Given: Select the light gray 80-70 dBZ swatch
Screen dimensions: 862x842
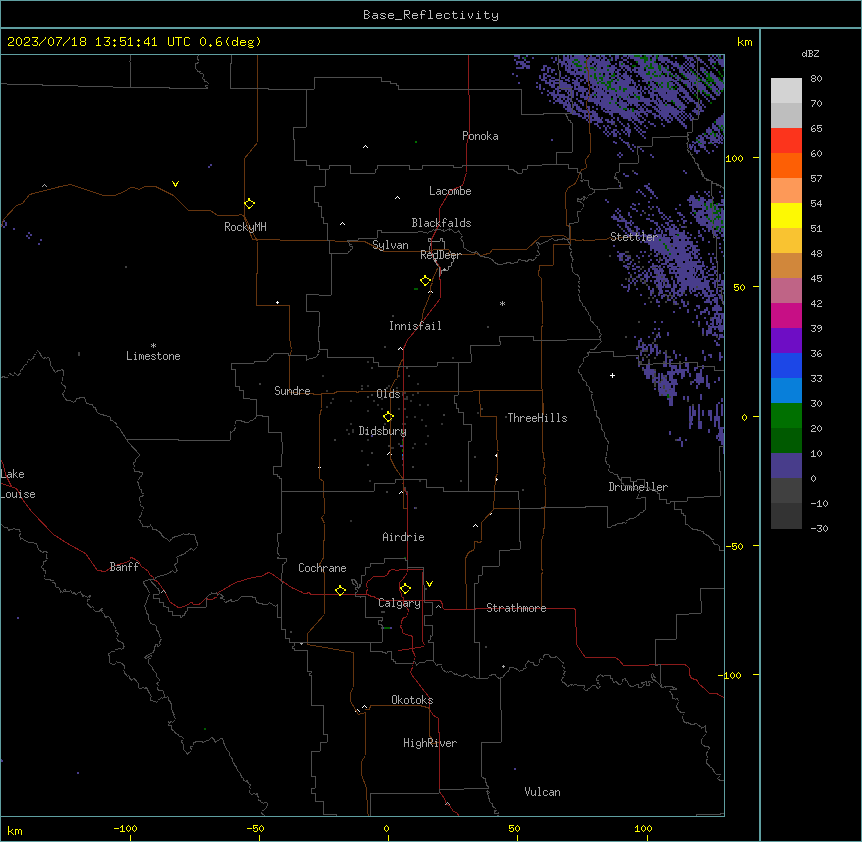Looking at the screenshot, I should point(786,91).
